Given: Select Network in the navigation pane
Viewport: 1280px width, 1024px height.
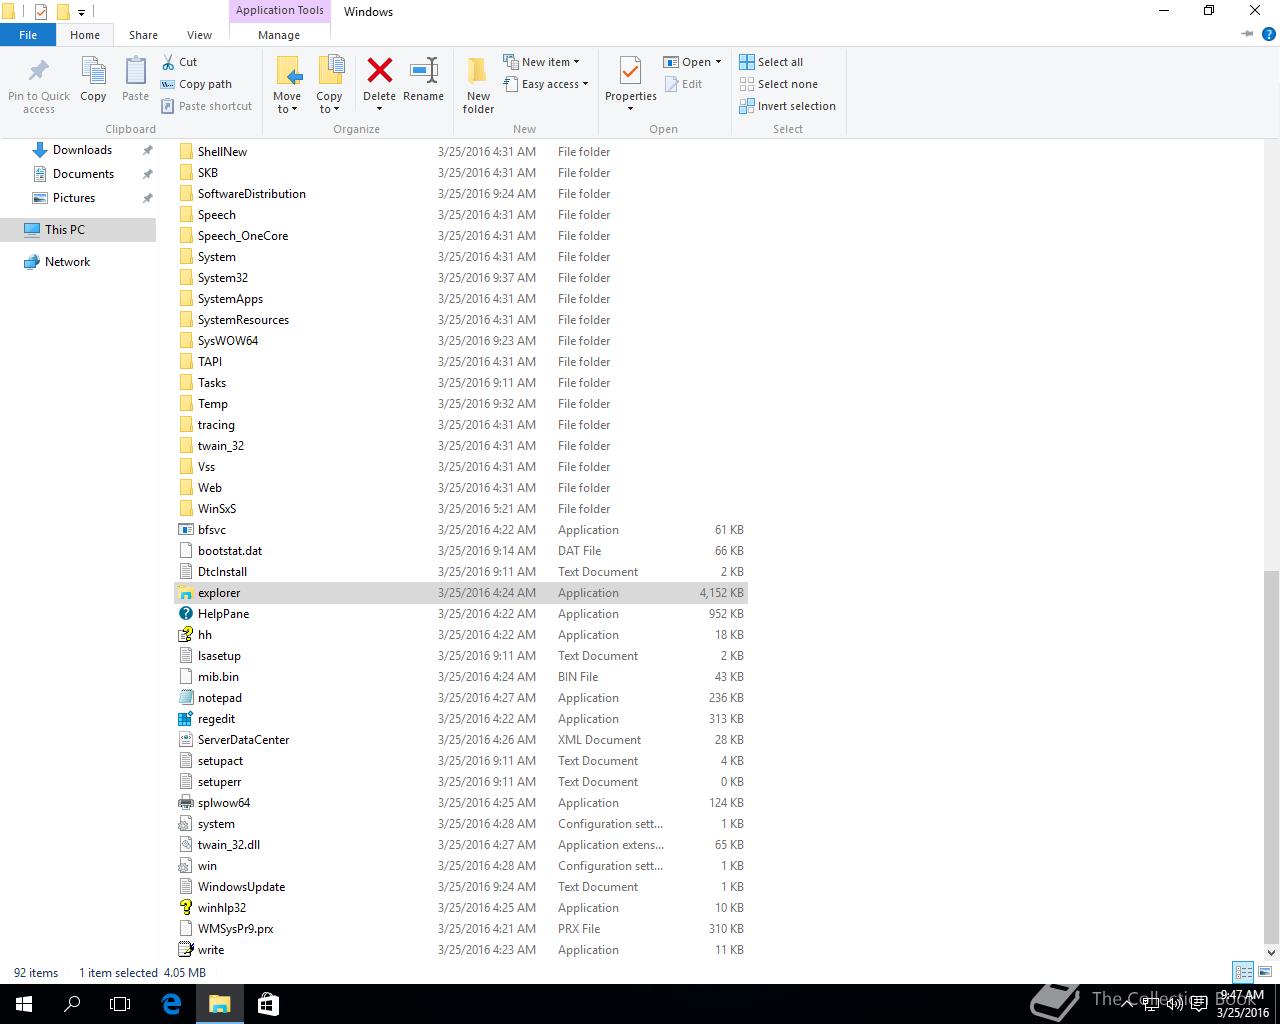Looking at the screenshot, I should 68,262.
